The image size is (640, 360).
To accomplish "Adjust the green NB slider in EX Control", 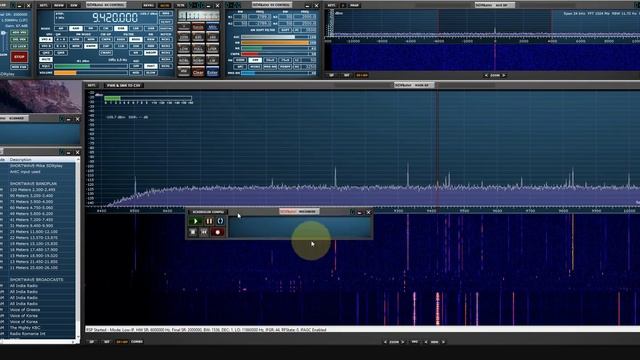I will [x=275, y=49].
